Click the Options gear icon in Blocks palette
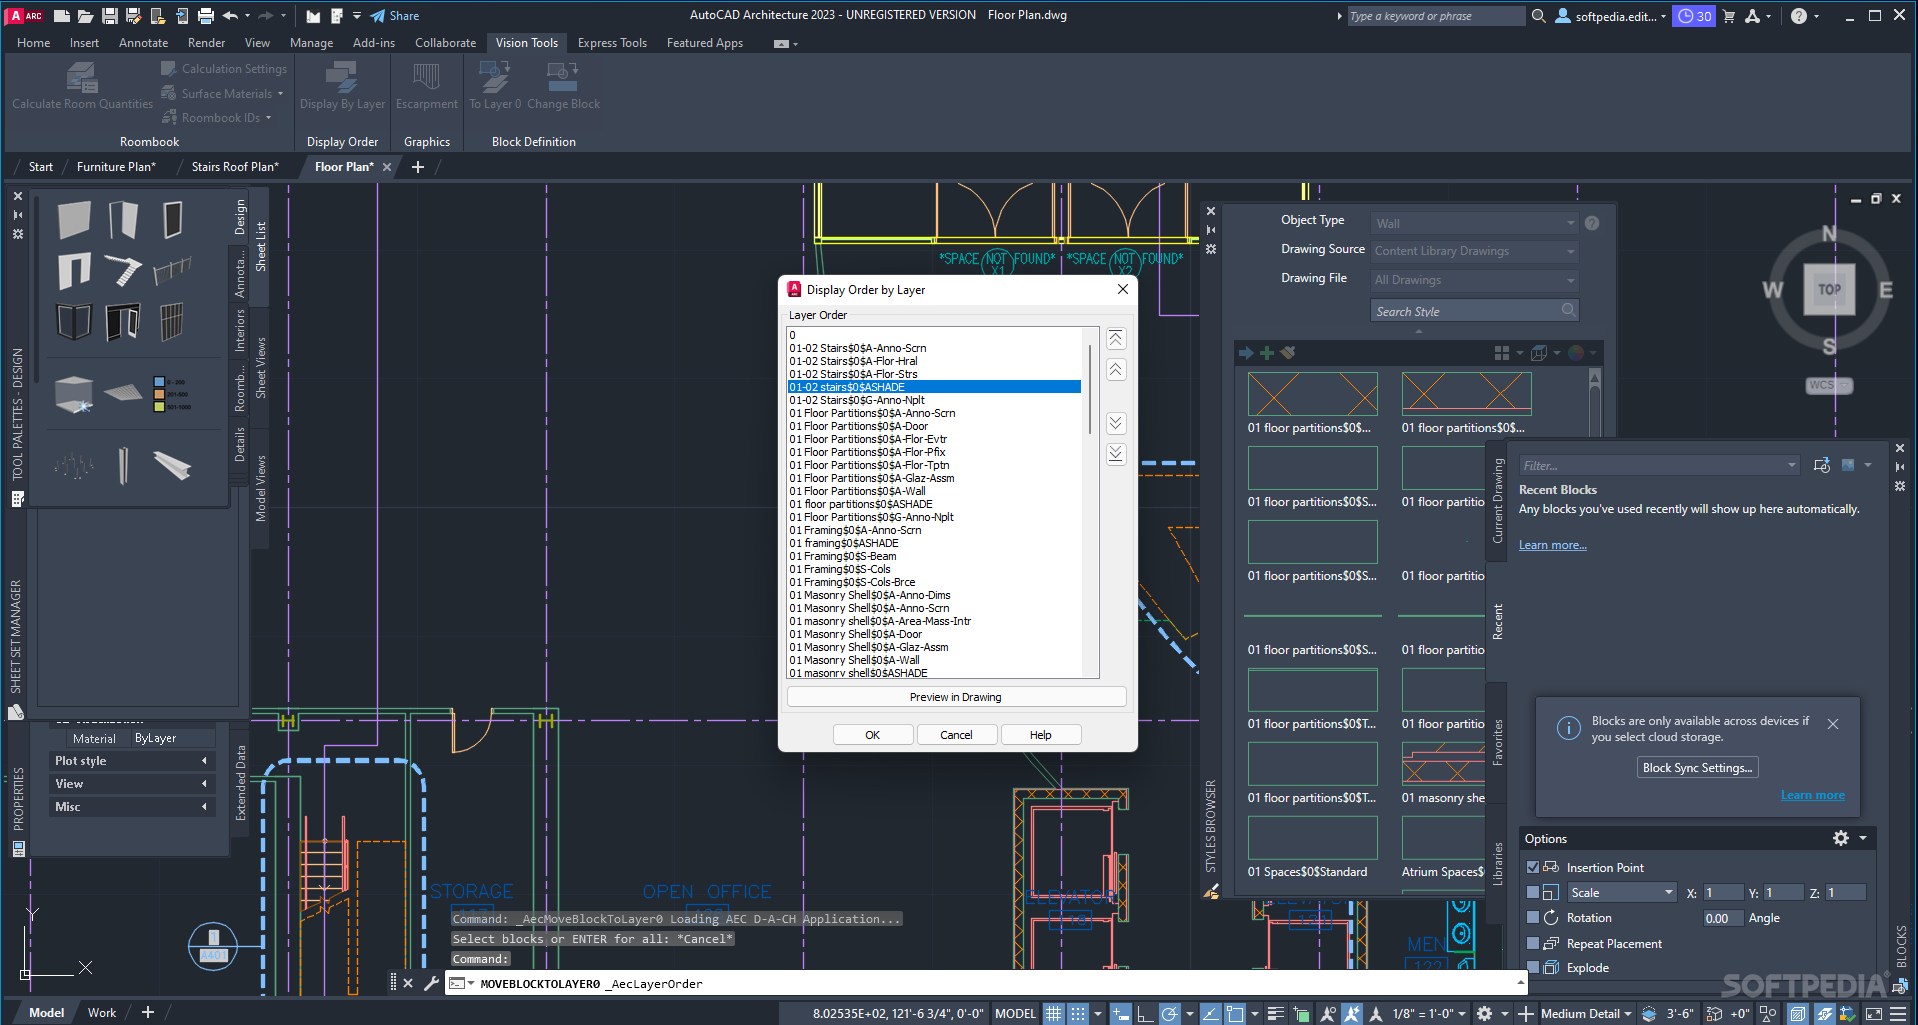Screen dimensions: 1918x1025 coord(1841,838)
